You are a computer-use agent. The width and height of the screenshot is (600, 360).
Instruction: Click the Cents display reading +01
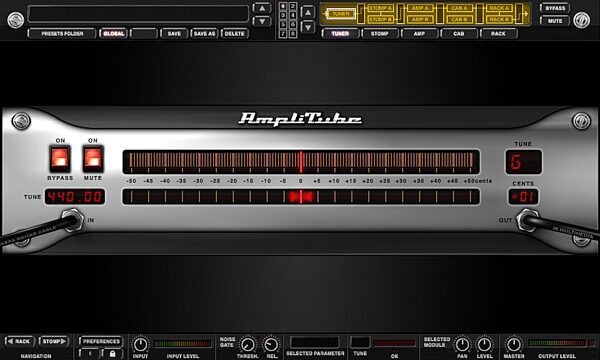tap(523, 197)
